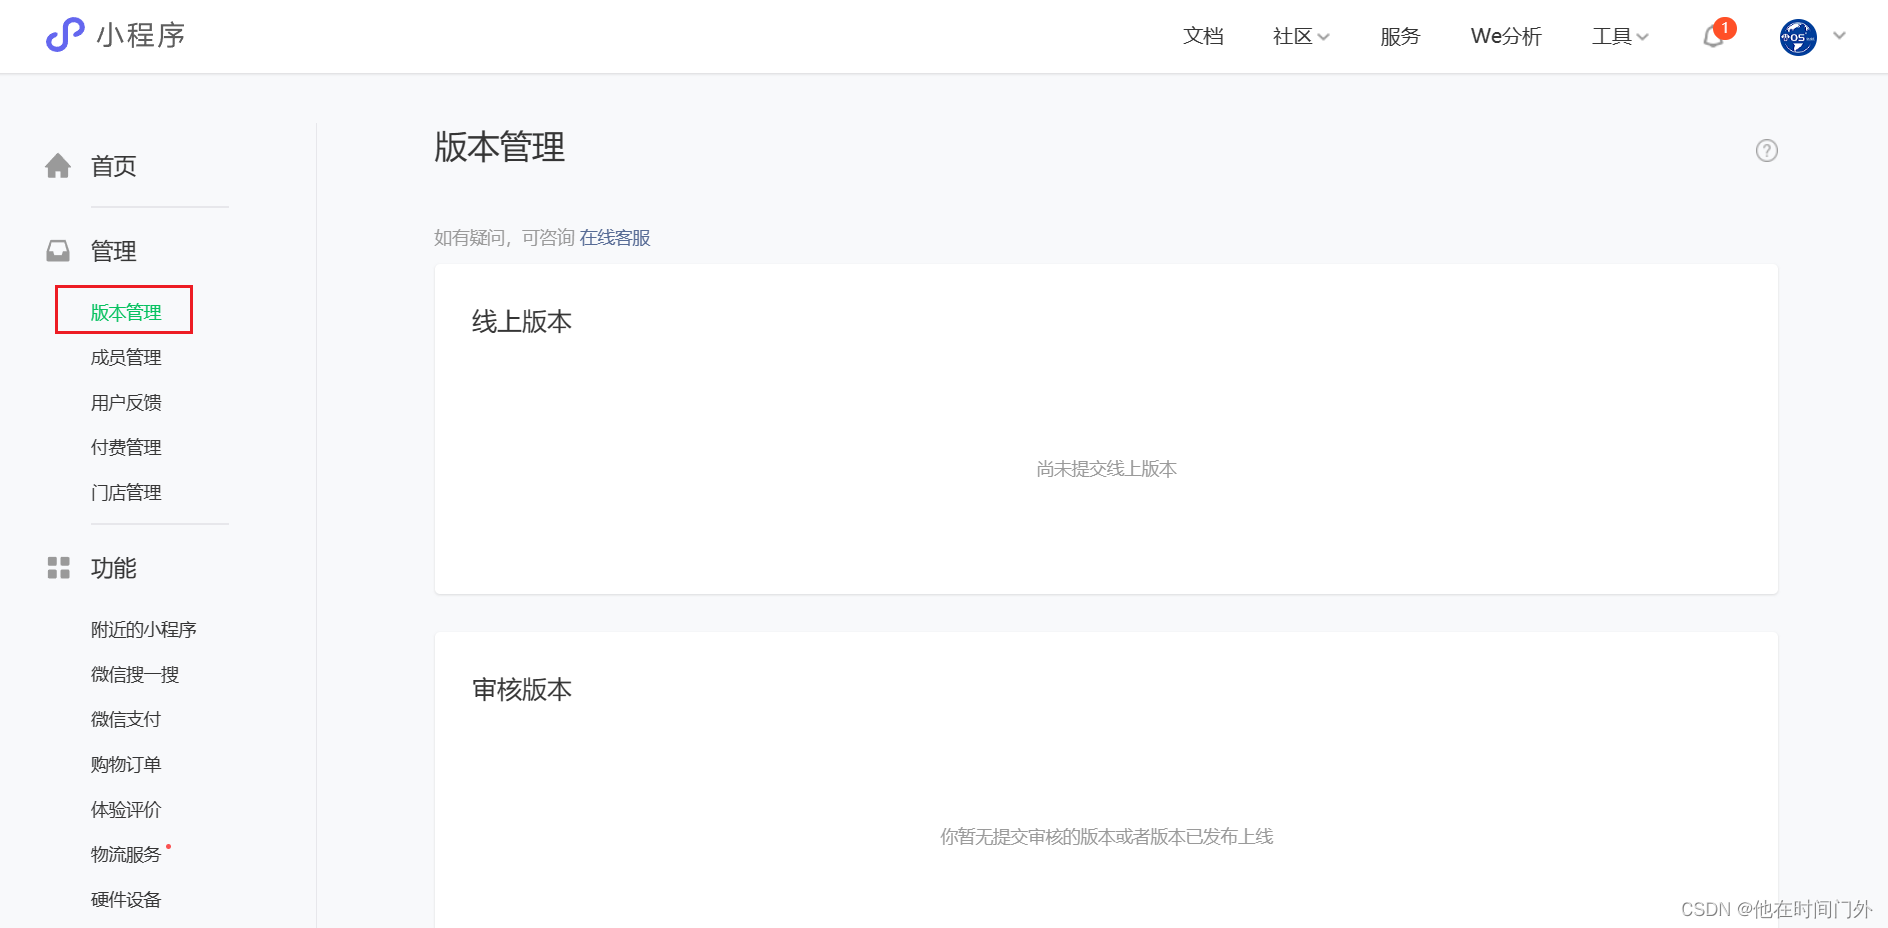
Task: Click the 功能 grid icon
Action: [58, 568]
